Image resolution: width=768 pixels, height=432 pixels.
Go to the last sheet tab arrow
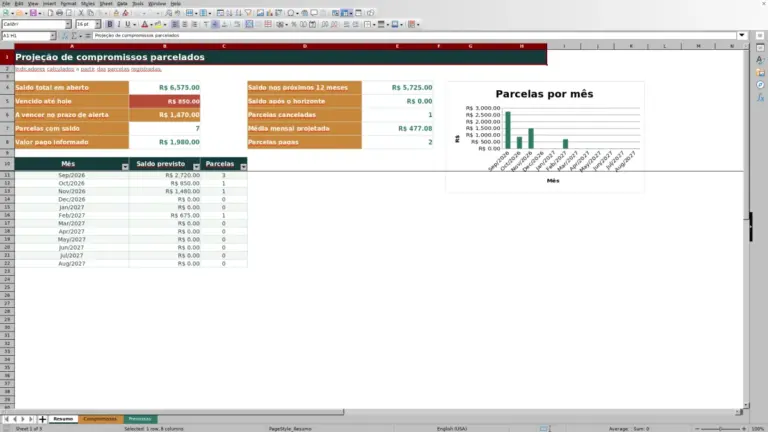tap(31, 419)
